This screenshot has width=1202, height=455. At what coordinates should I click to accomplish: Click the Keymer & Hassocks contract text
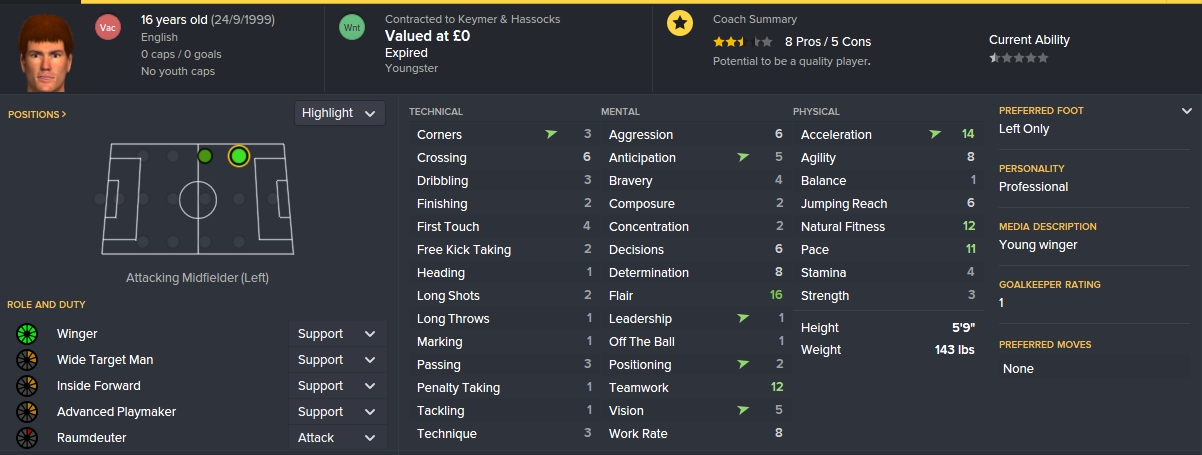(x=472, y=19)
